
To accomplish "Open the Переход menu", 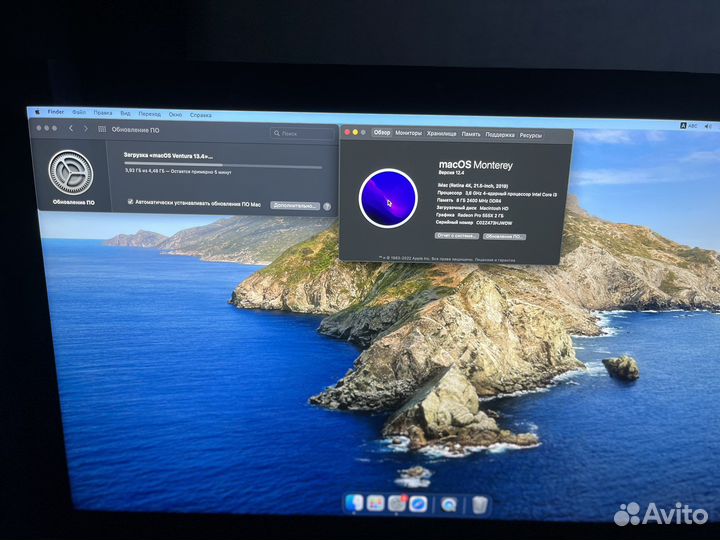I will coord(150,114).
